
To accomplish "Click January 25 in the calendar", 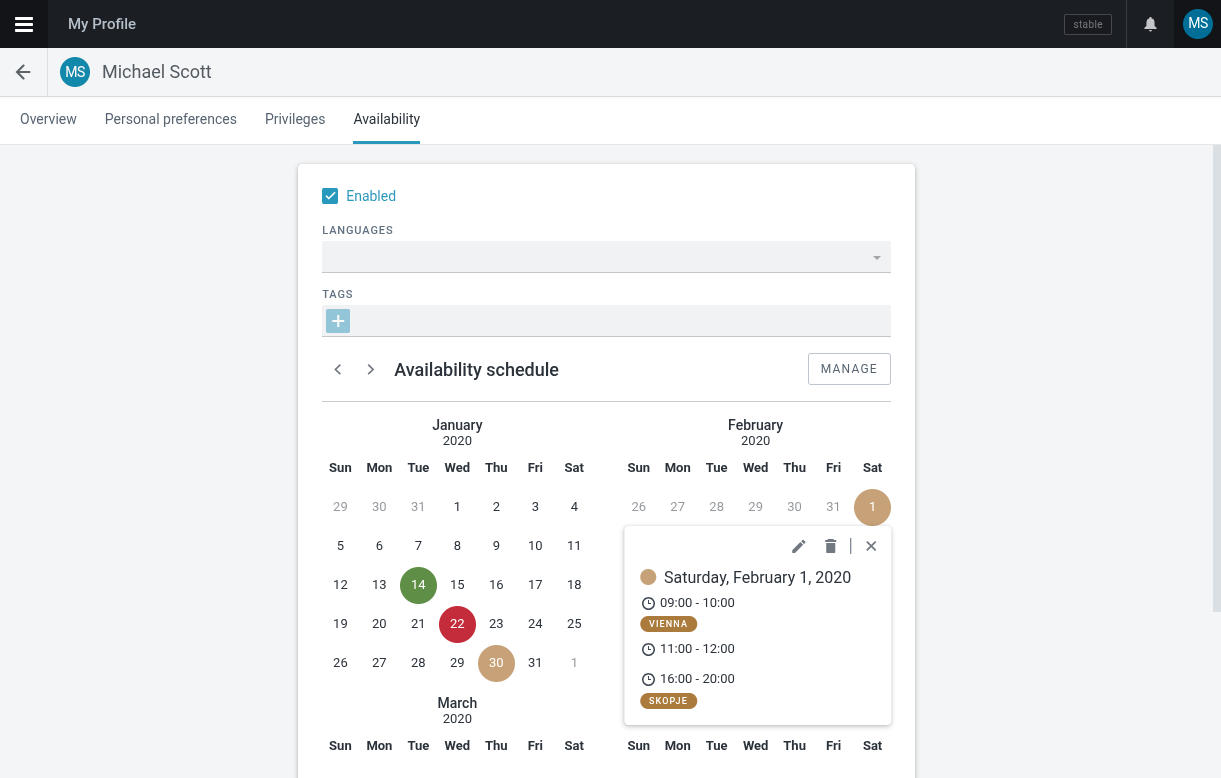I will pos(574,624).
